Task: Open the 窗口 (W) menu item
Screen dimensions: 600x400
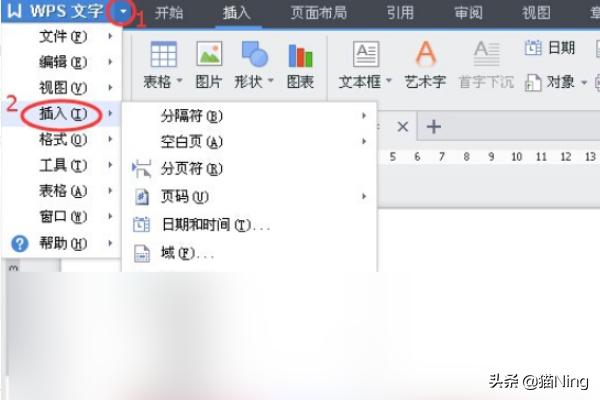Action: point(63,217)
